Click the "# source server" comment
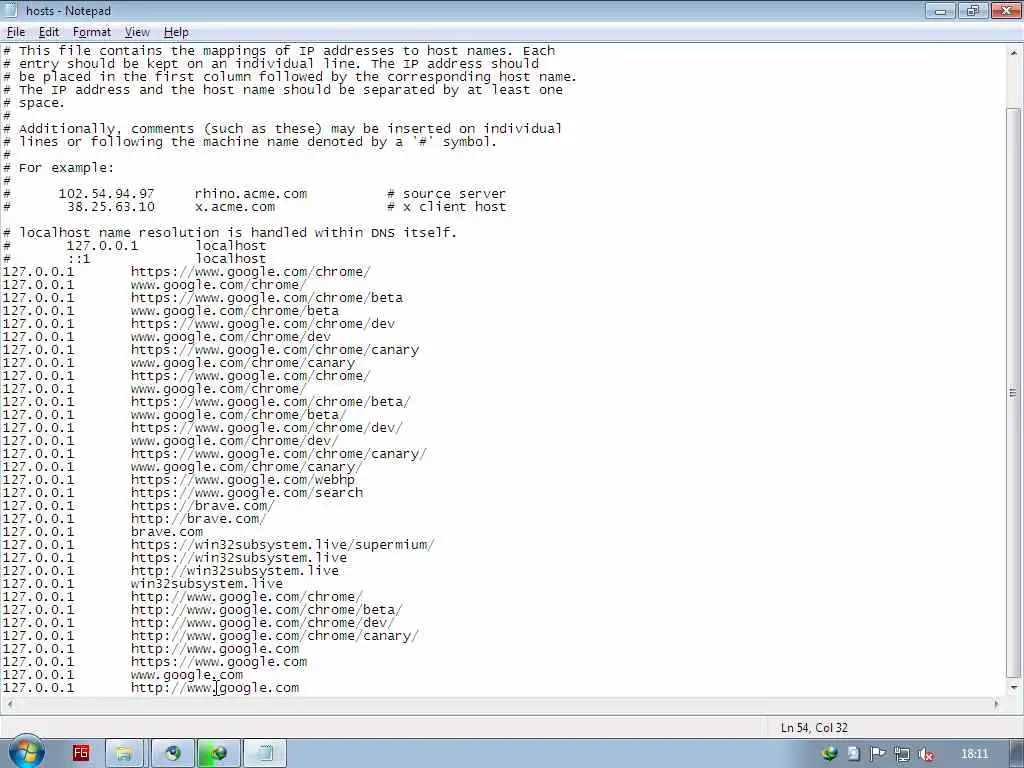Image resolution: width=1024 pixels, height=768 pixels. pyautogui.click(x=446, y=193)
